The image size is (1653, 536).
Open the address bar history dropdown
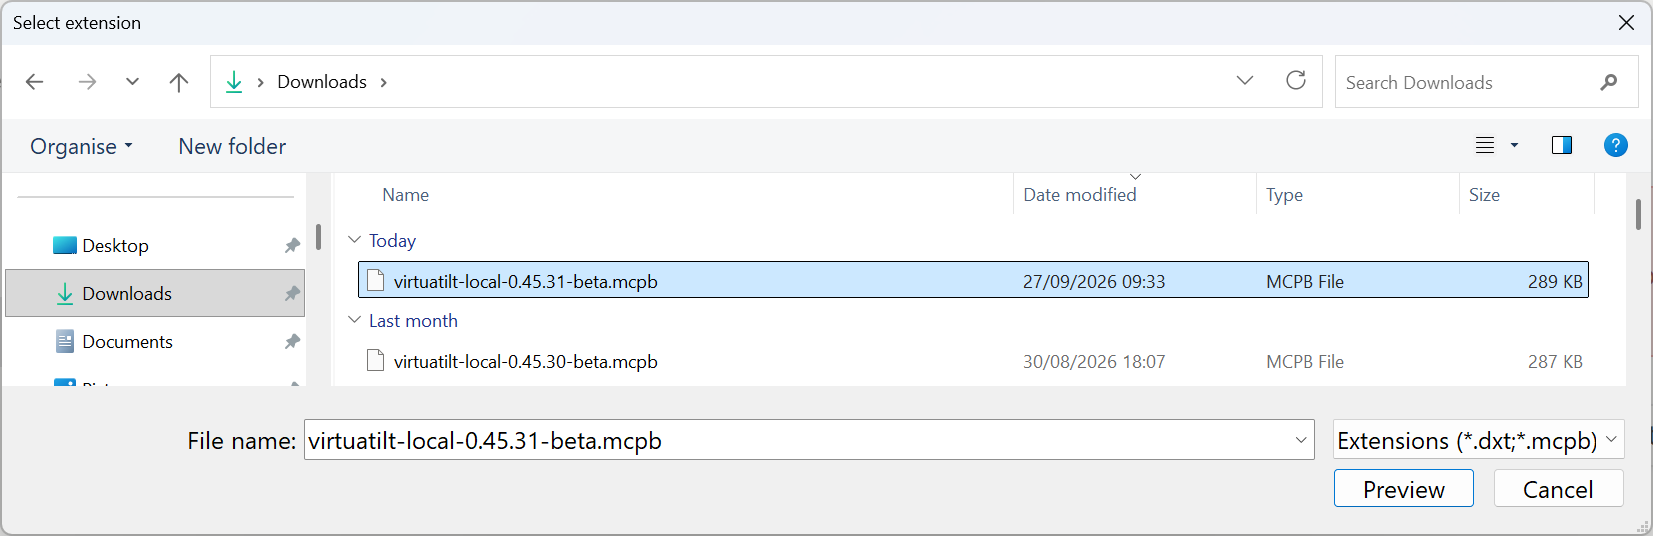pos(1245,81)
